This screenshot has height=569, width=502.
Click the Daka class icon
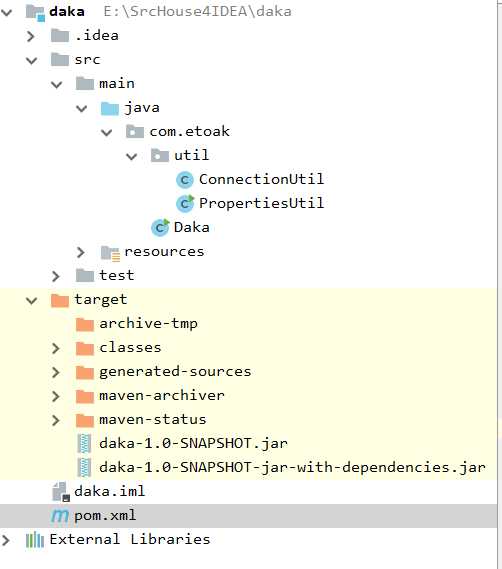click(160, 228)
